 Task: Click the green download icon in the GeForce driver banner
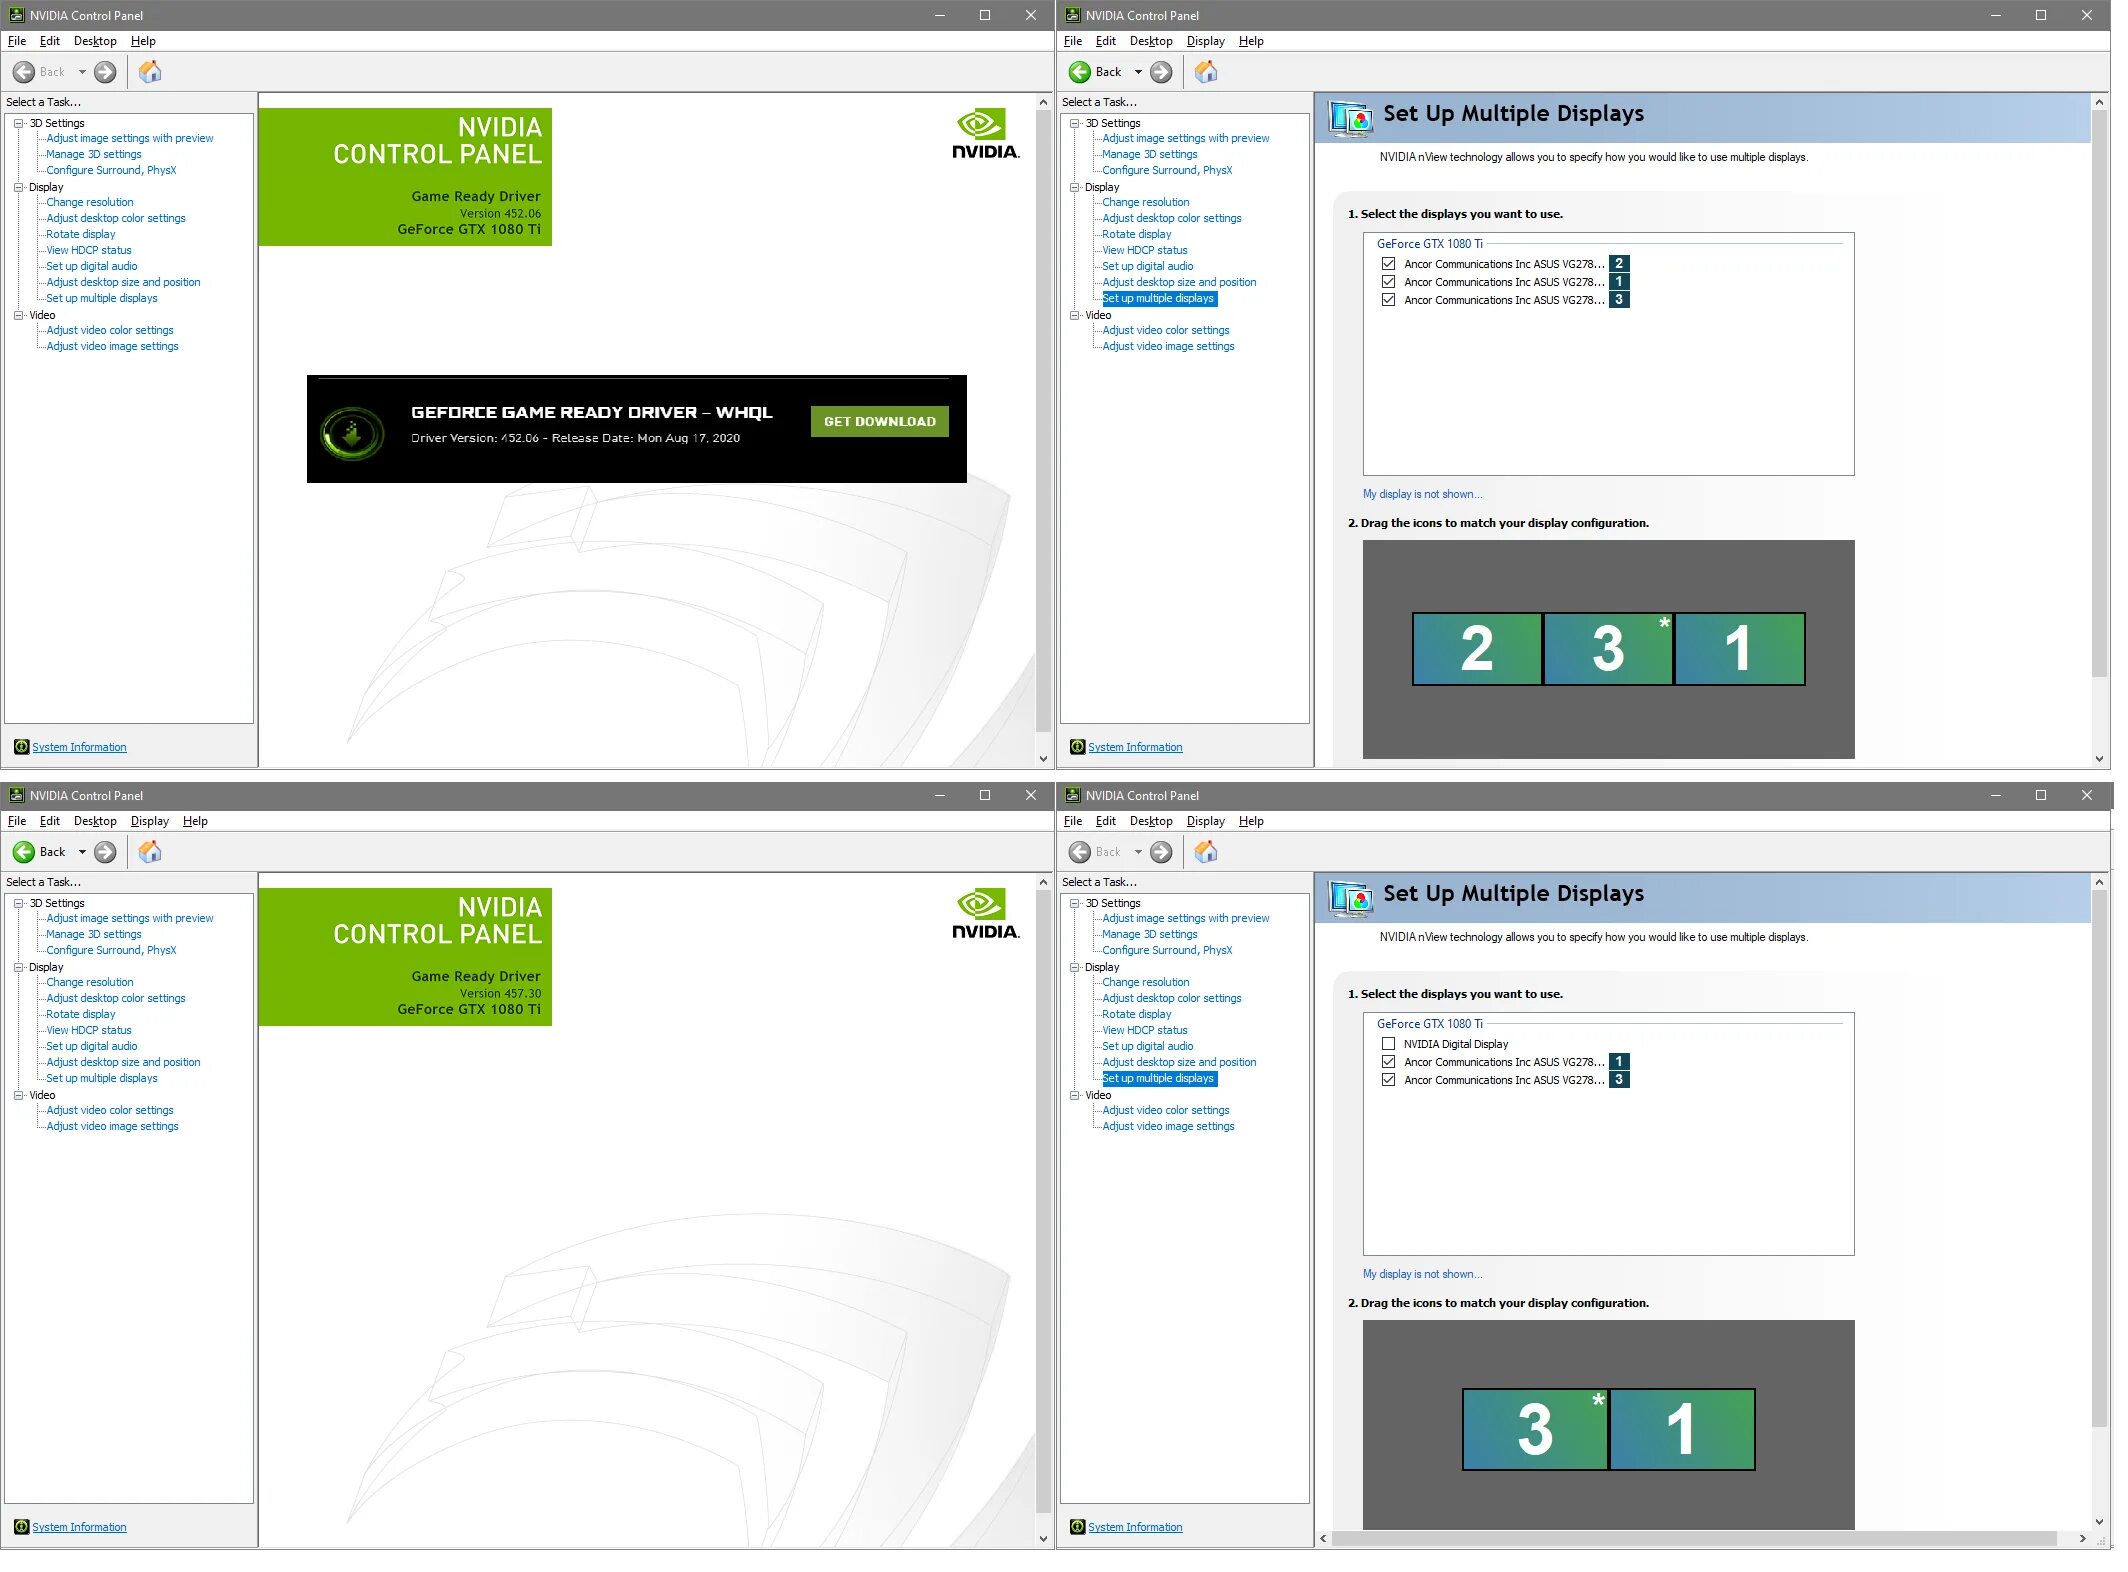point(352,434)
